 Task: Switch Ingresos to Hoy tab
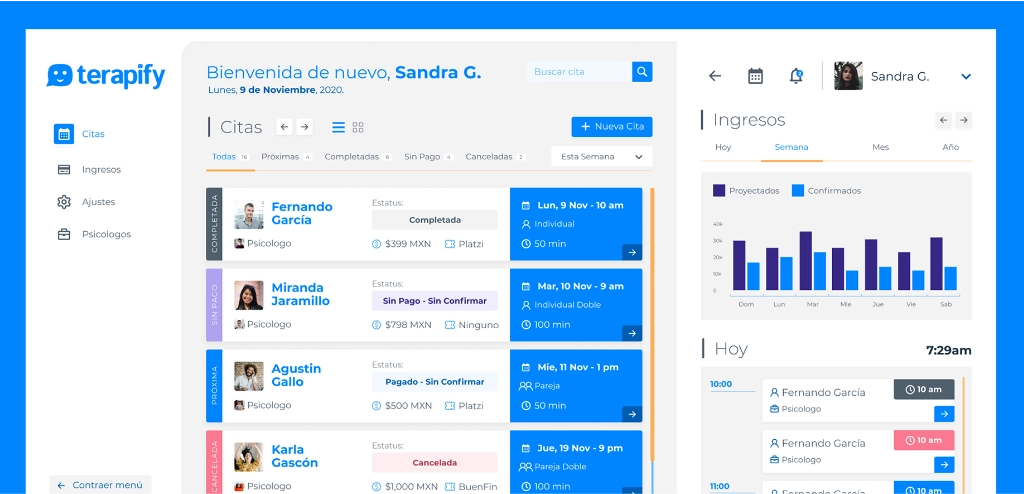click(723, 147)
